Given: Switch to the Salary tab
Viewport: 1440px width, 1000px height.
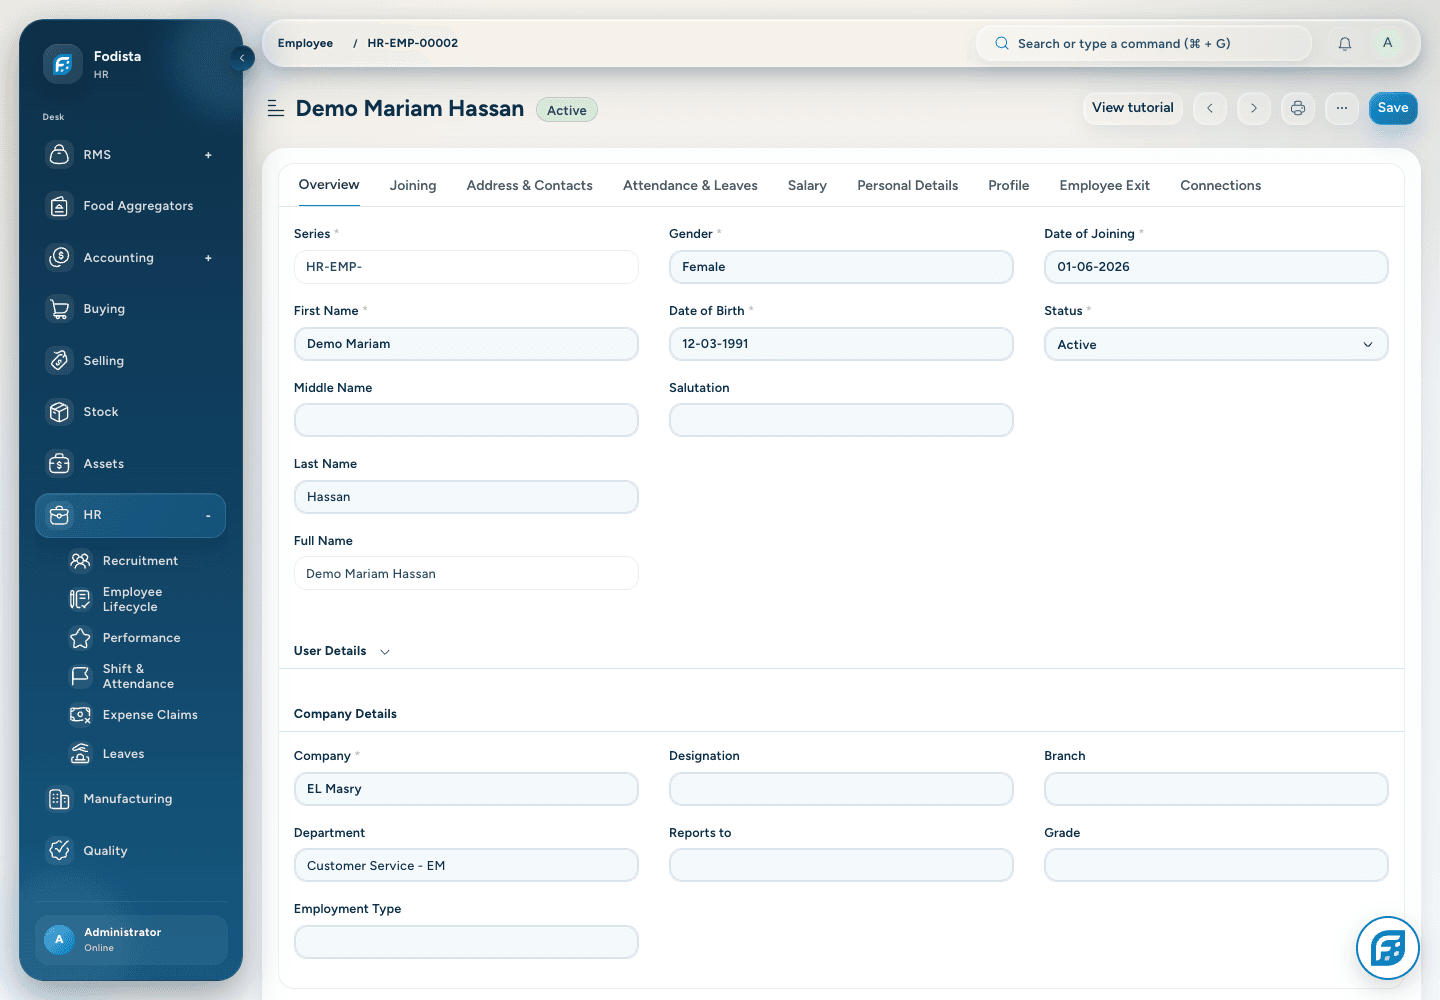Looking at the screenshot, I should [807, 186].
